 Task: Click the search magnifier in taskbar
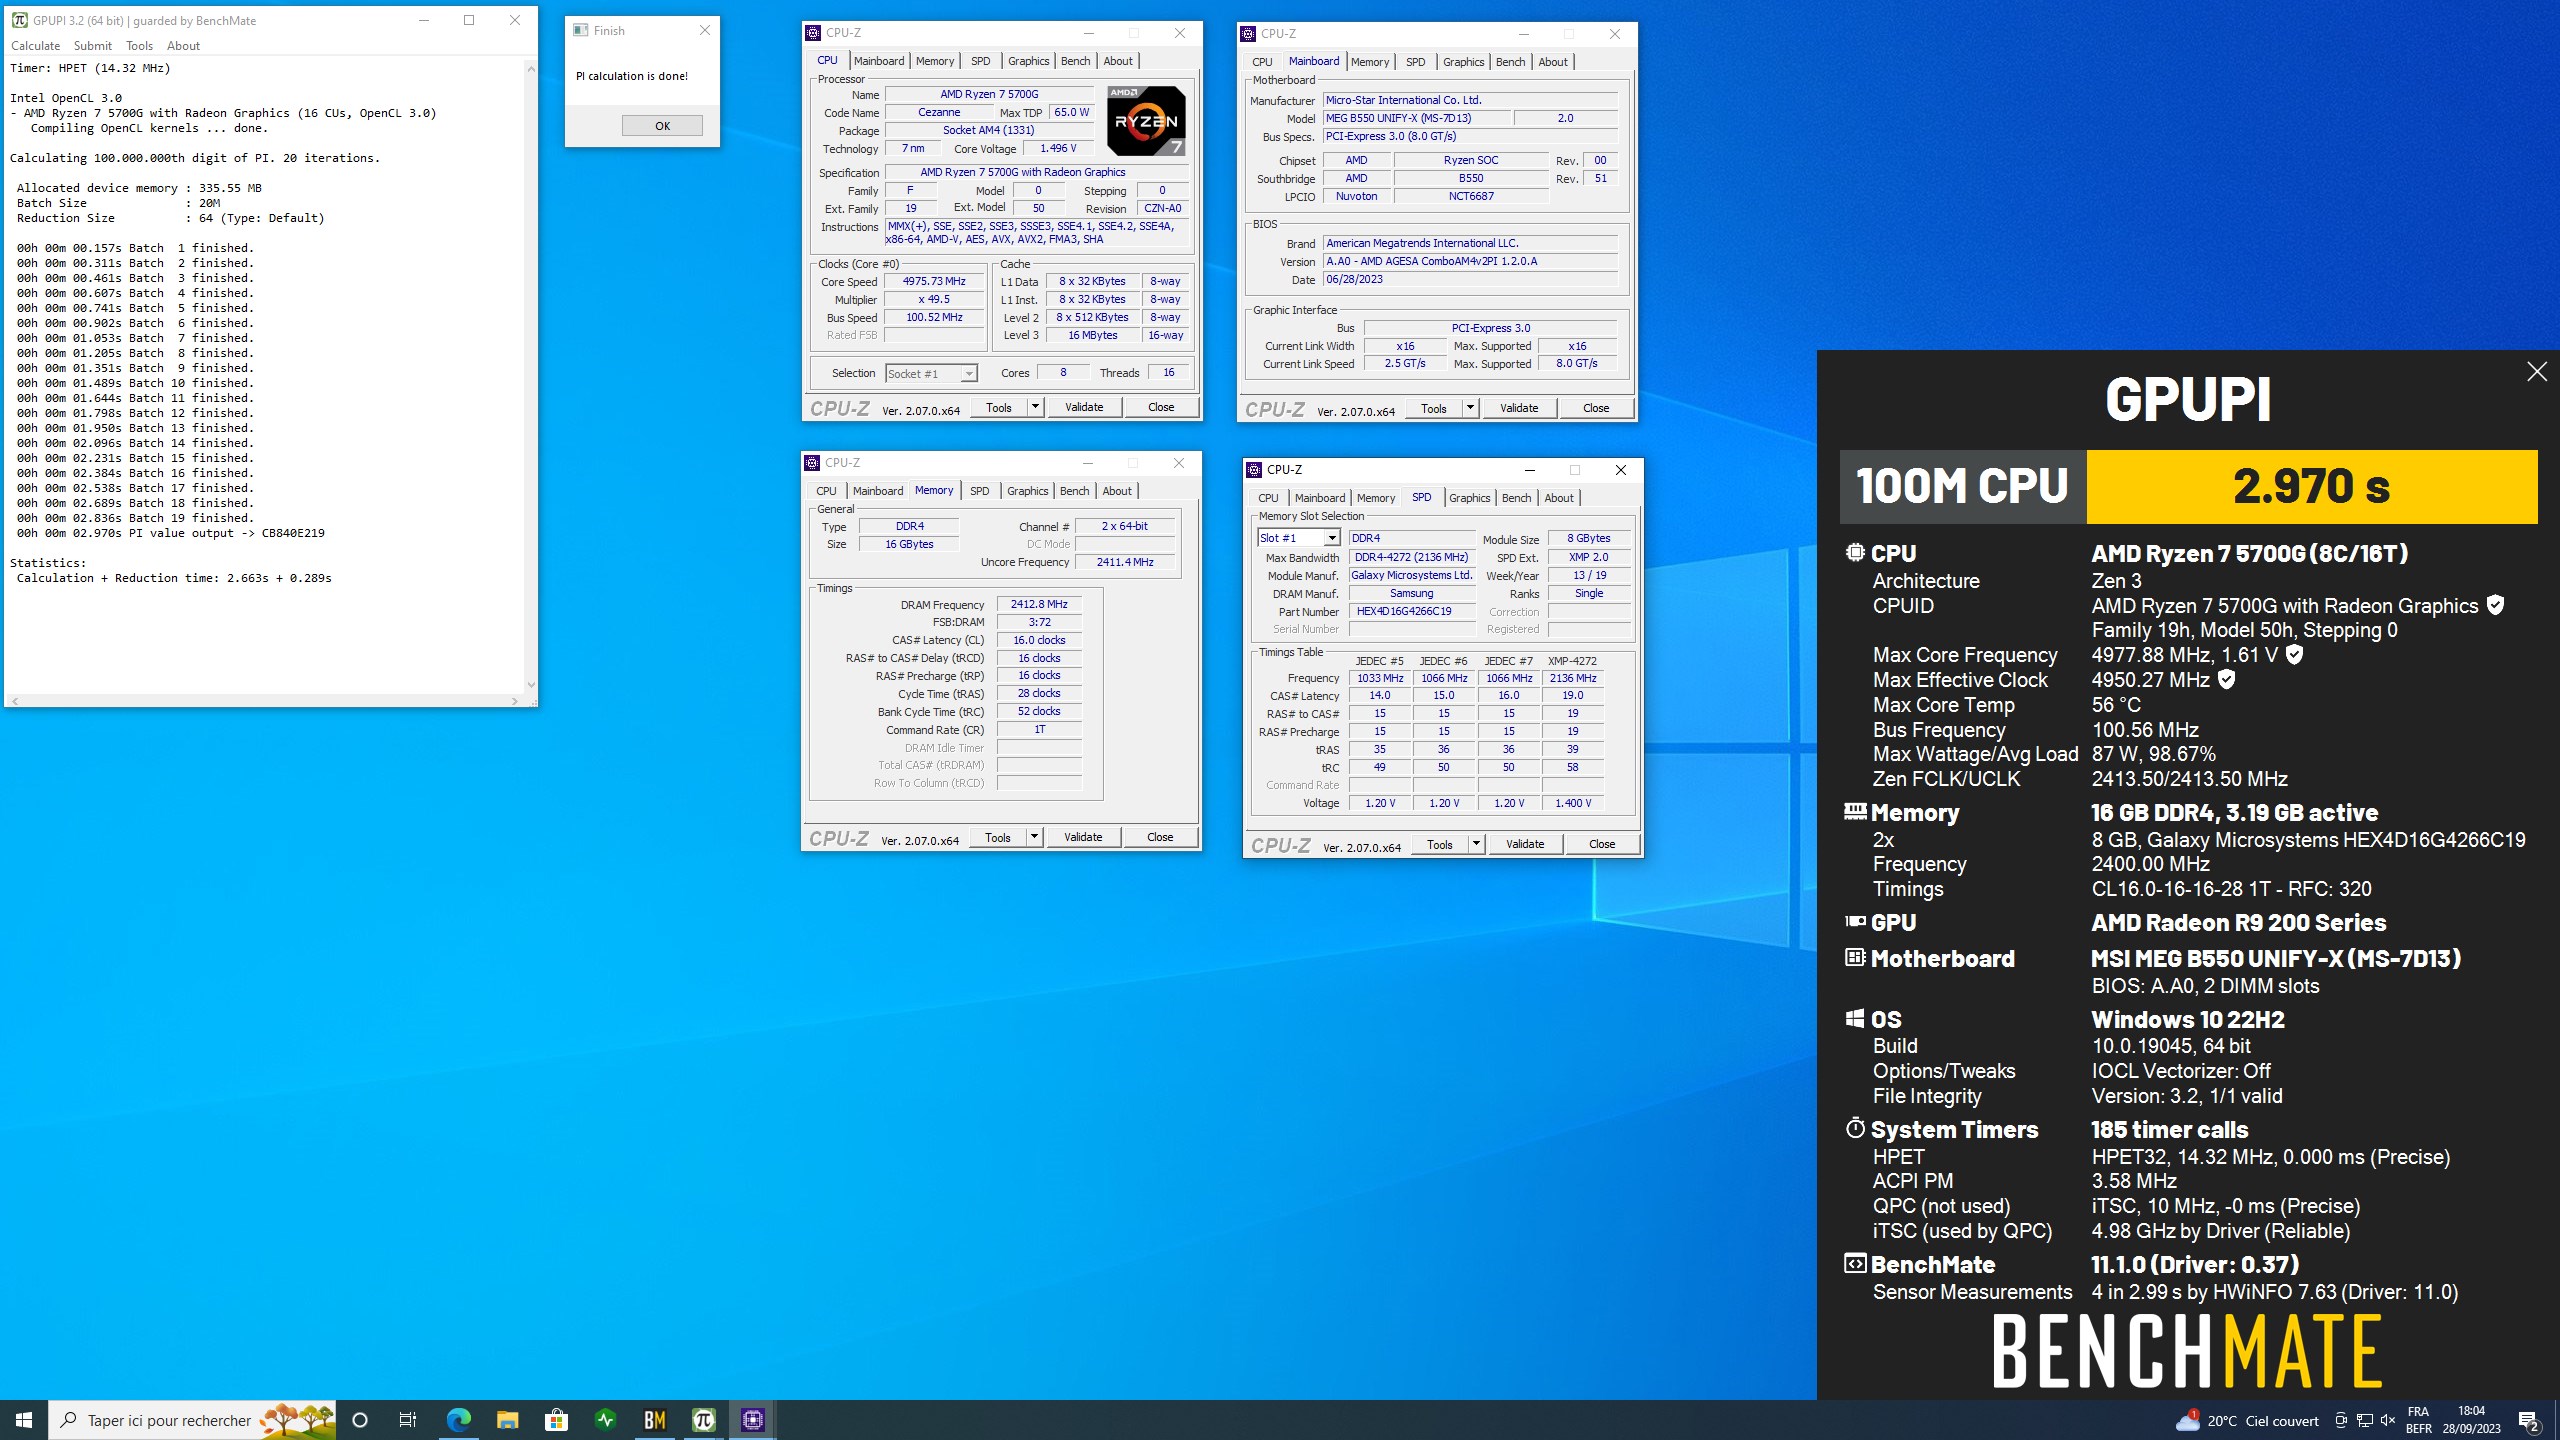[68, 1420]
